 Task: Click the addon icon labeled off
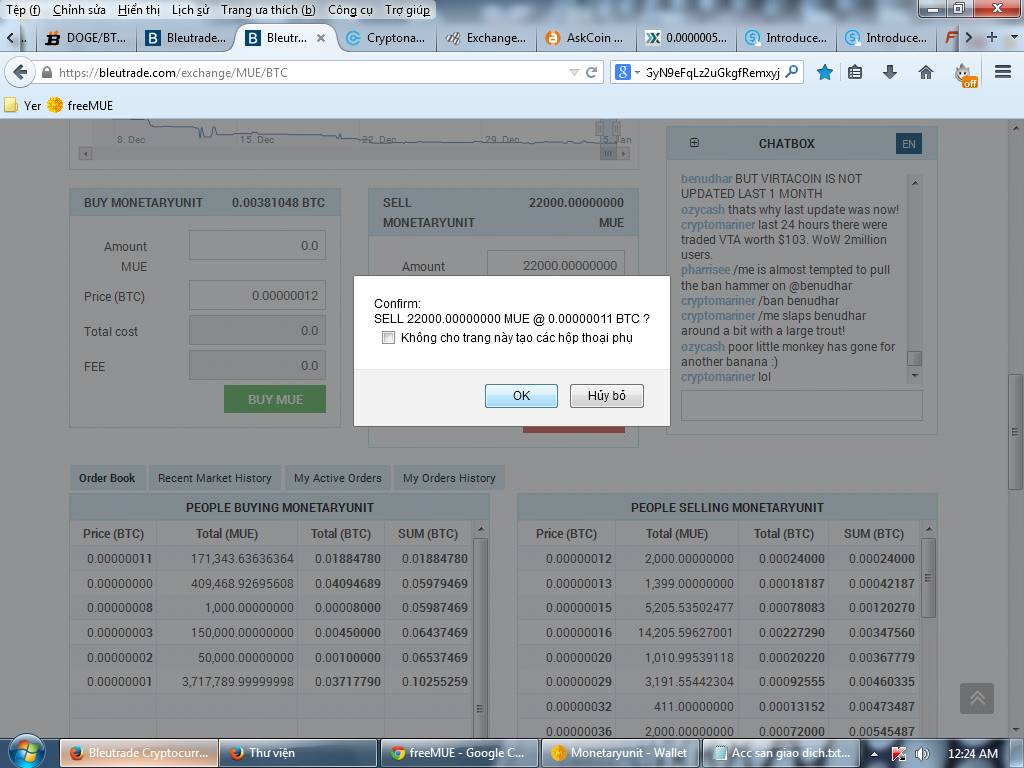click(x=965, y=74)
